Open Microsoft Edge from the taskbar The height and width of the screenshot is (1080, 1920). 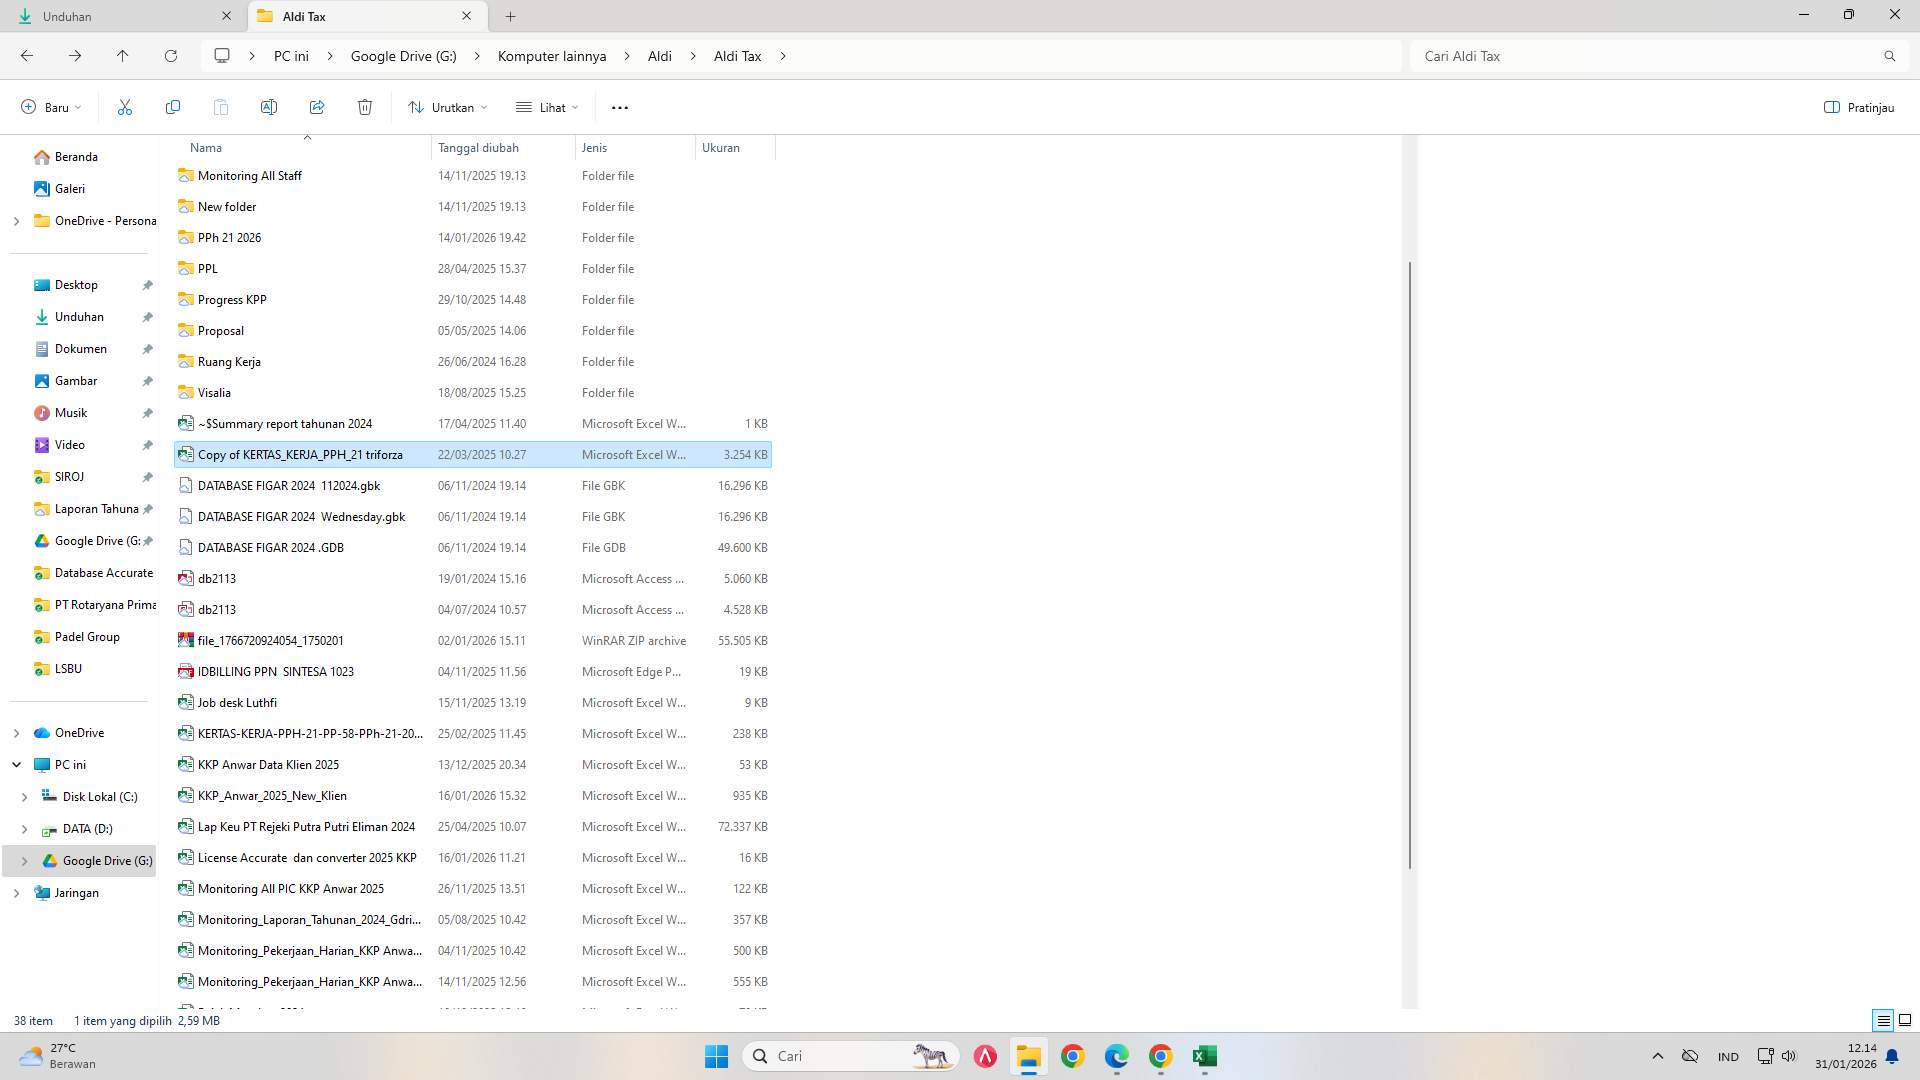[x=1116, y=1056]
